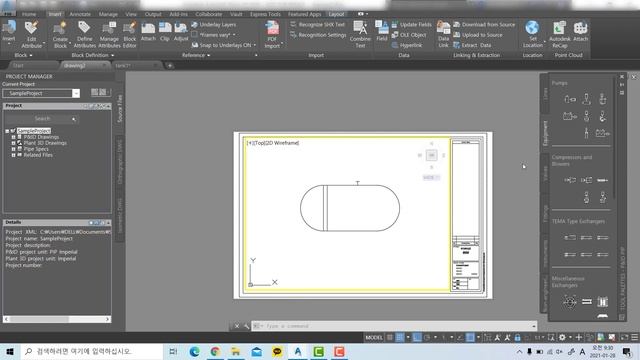The image size is (640, 360).
Task: Click the Hyperlink command
Action: click(407, 45)
